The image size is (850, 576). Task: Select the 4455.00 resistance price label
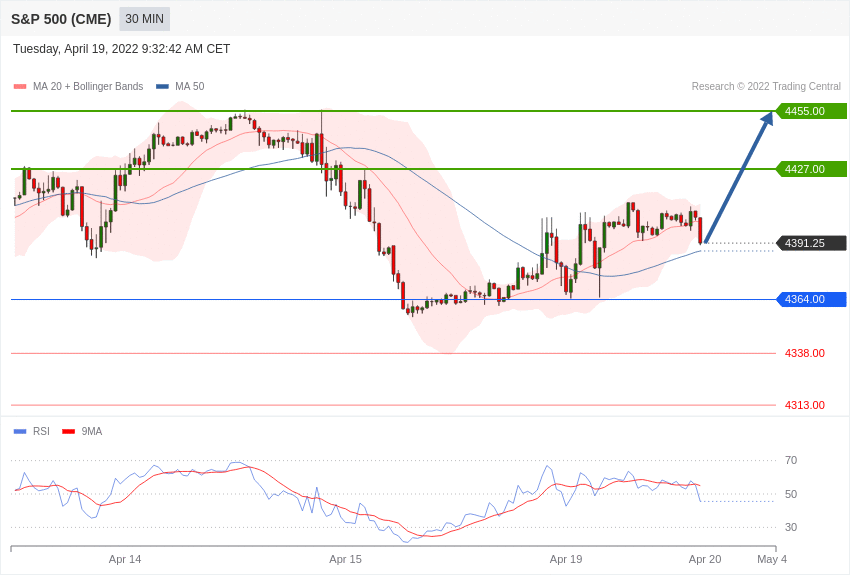(811, 111)
